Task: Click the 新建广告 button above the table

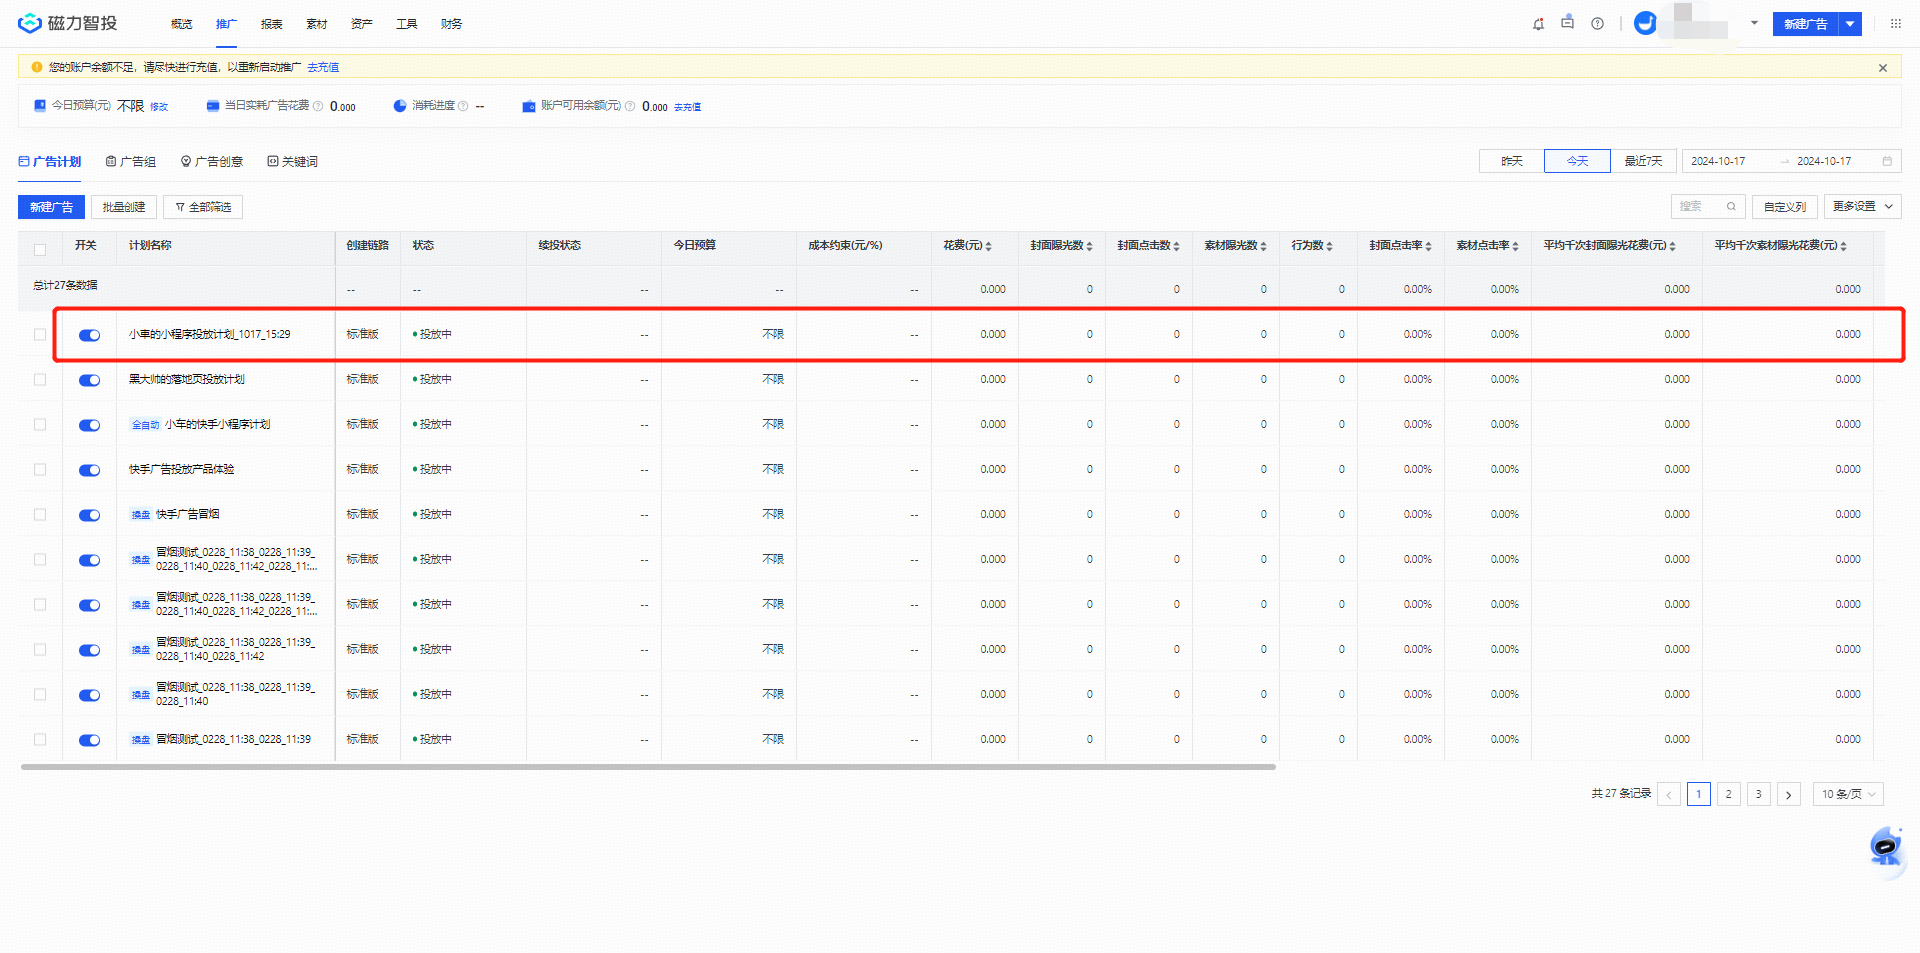Action: pyautogui.click(x=51, y=207)
